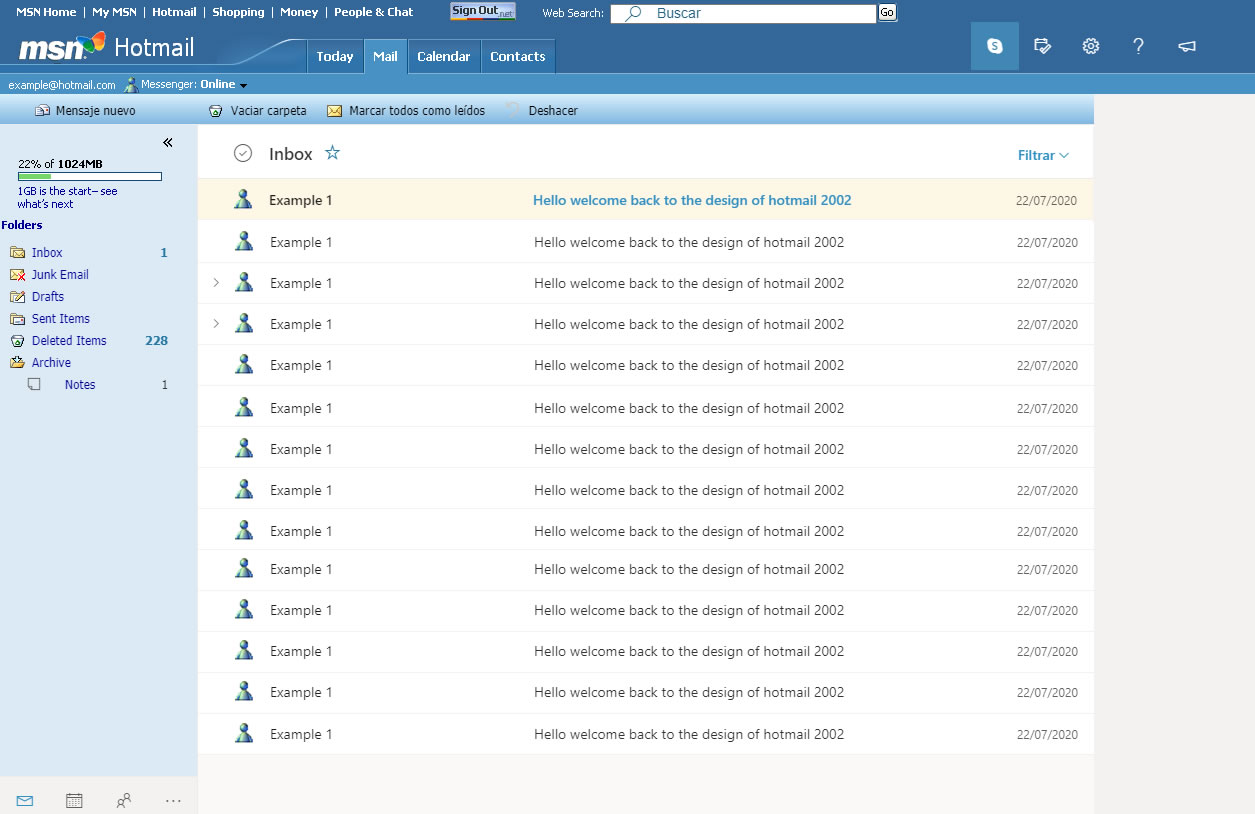The height and width of the screenshot is (814, 1255).
Task: Collapse the left folders pane with the chevron
Action: [168, 142]
